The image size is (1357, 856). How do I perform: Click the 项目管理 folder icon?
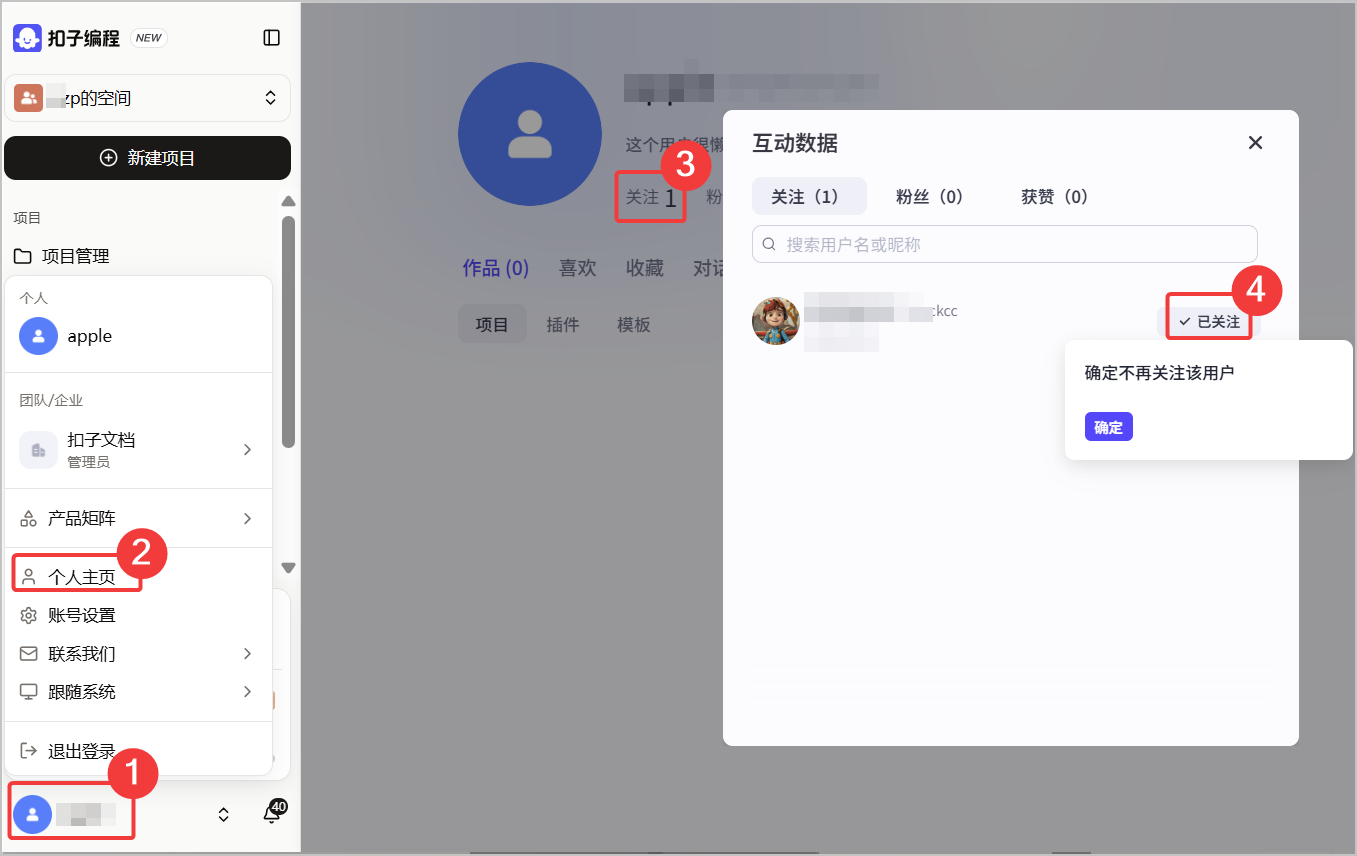(x=22, y=256)
